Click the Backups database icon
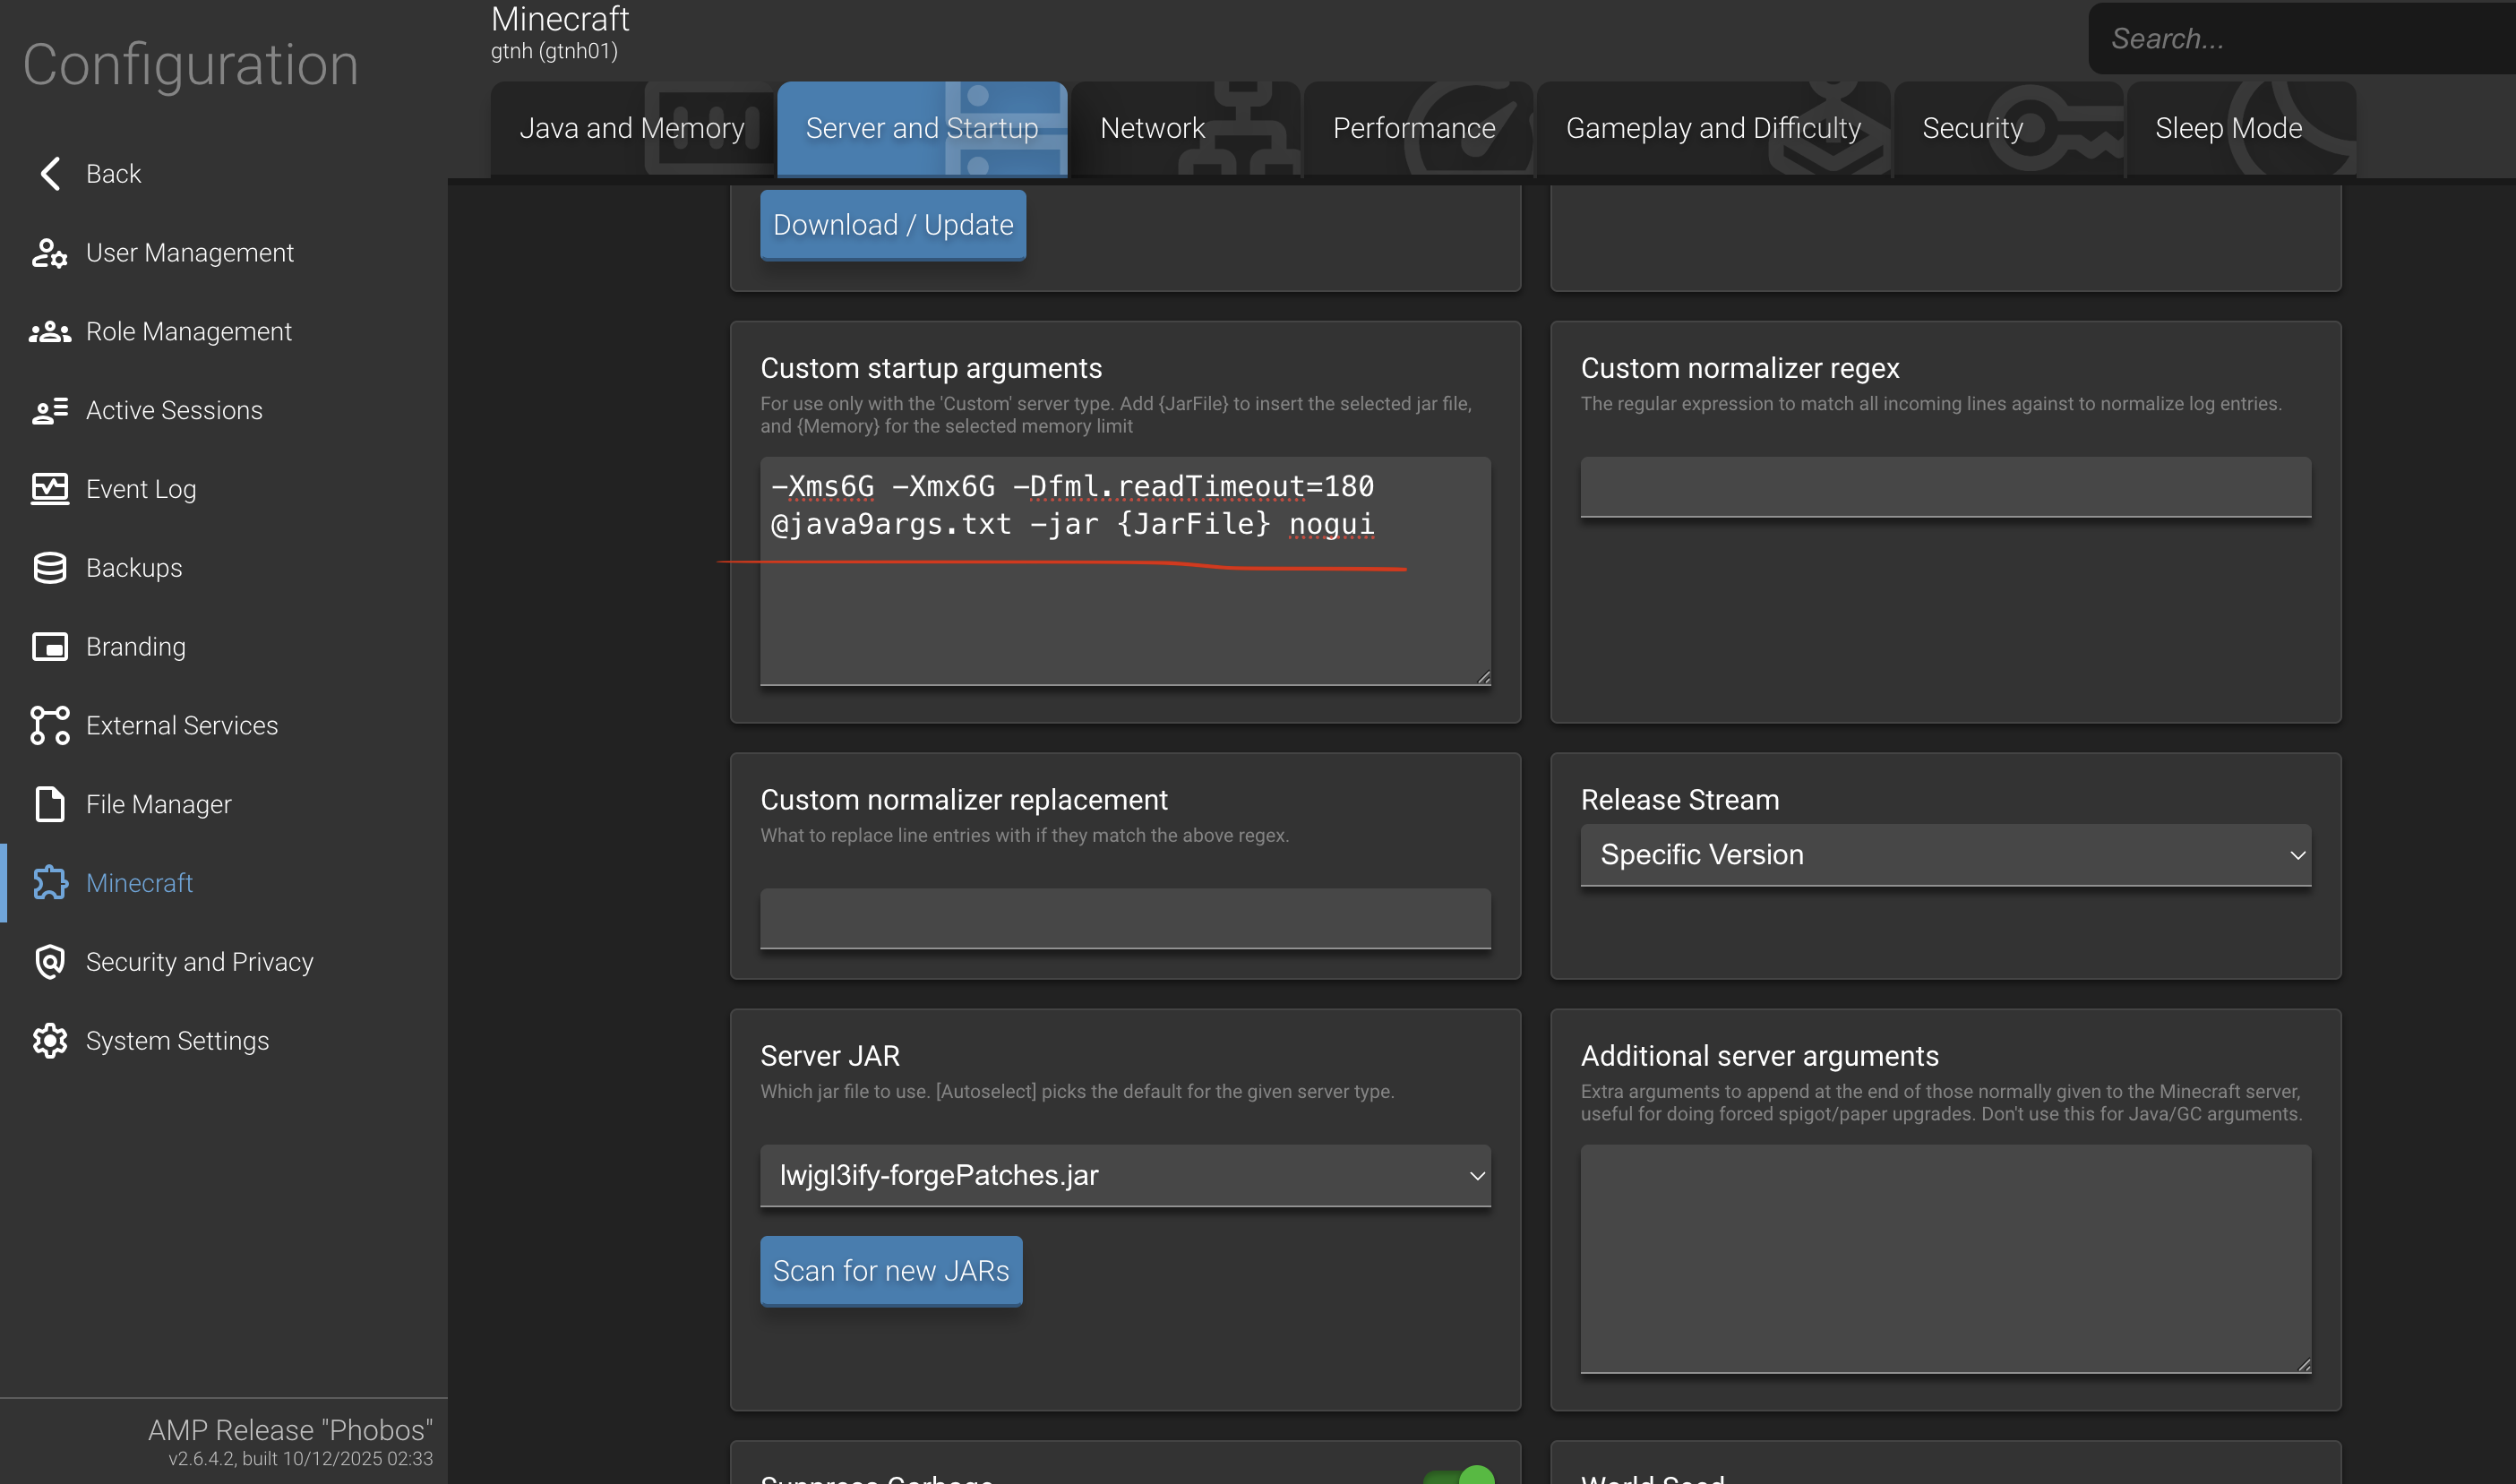This screenshot has width=2516, height=1484. (x=50, y=568)
